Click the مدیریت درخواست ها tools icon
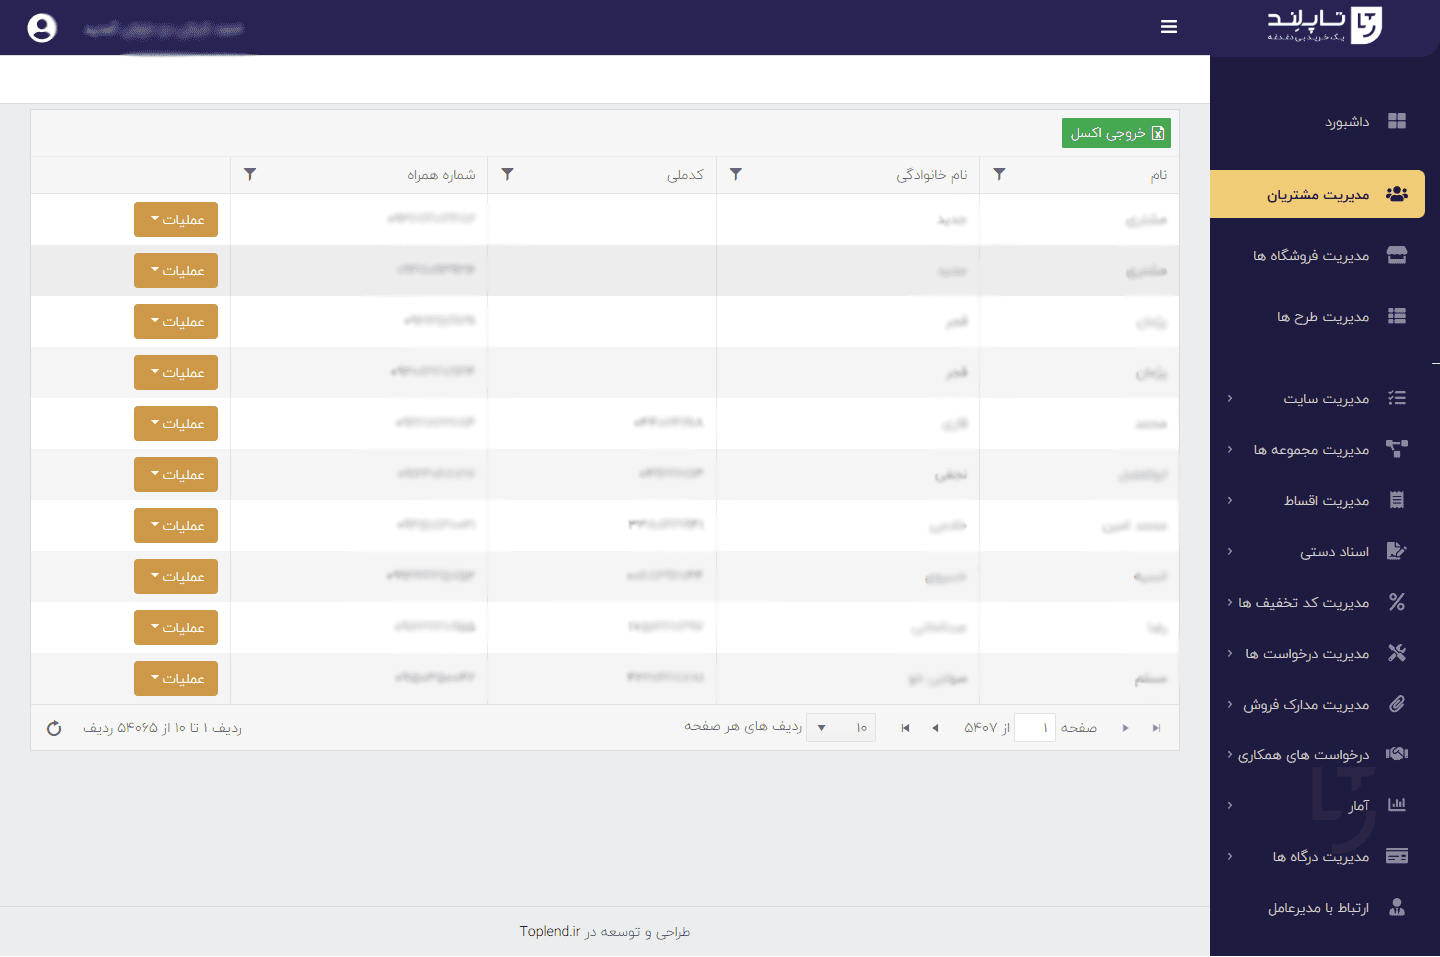Screen dimensions: 1440x957 1397,653
